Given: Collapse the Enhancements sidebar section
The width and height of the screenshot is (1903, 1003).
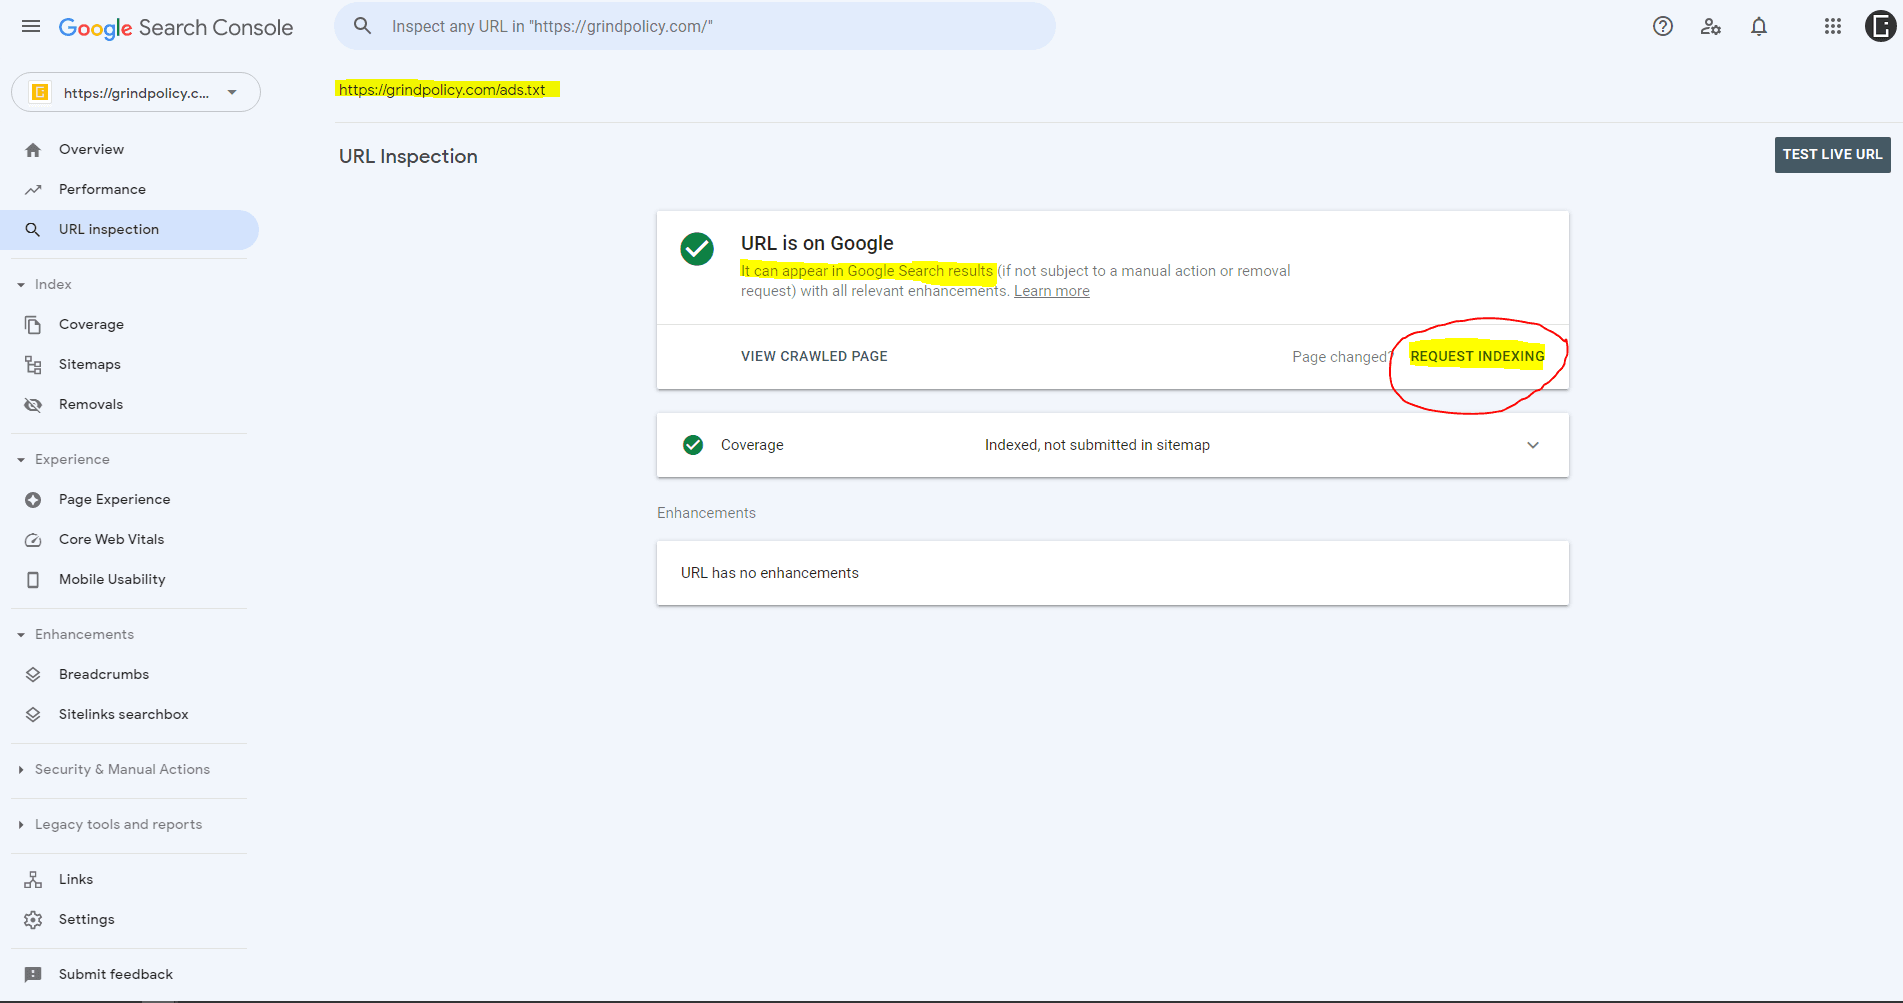Looking at the screenshot, I should [x=21, y=635].
